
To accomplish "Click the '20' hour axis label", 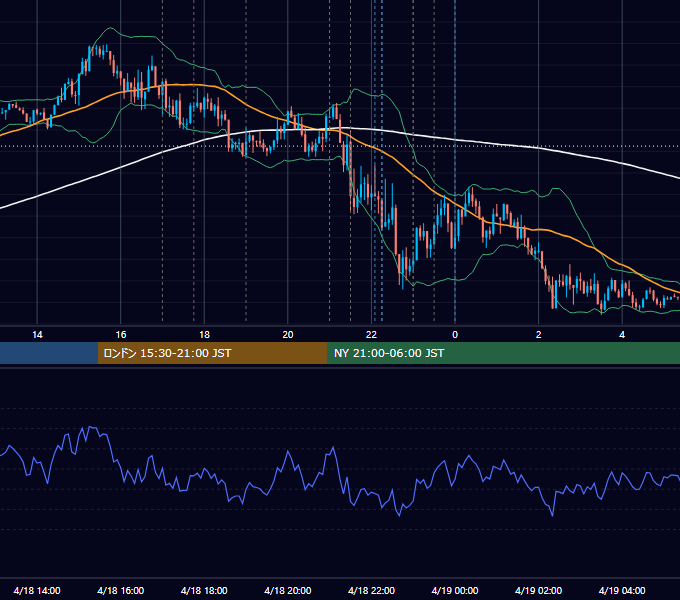I will pyautogui.click(x=288, y=335).
